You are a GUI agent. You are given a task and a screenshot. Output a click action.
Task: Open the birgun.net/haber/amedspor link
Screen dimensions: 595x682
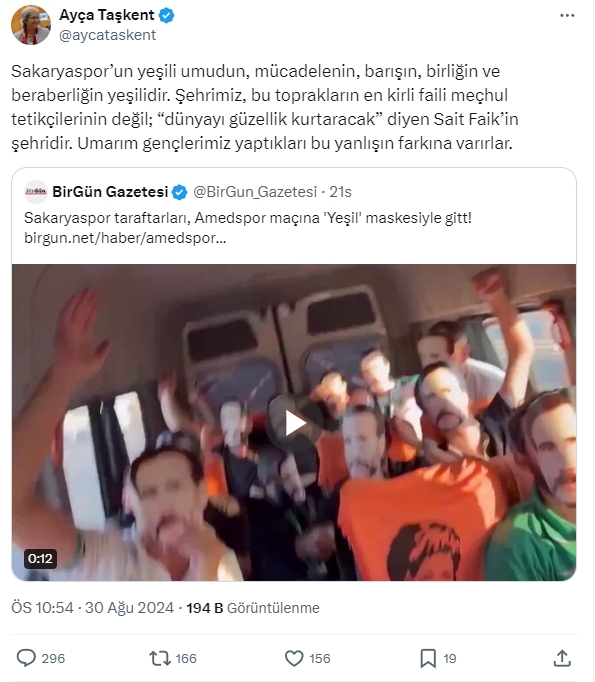tap(125, 238)
